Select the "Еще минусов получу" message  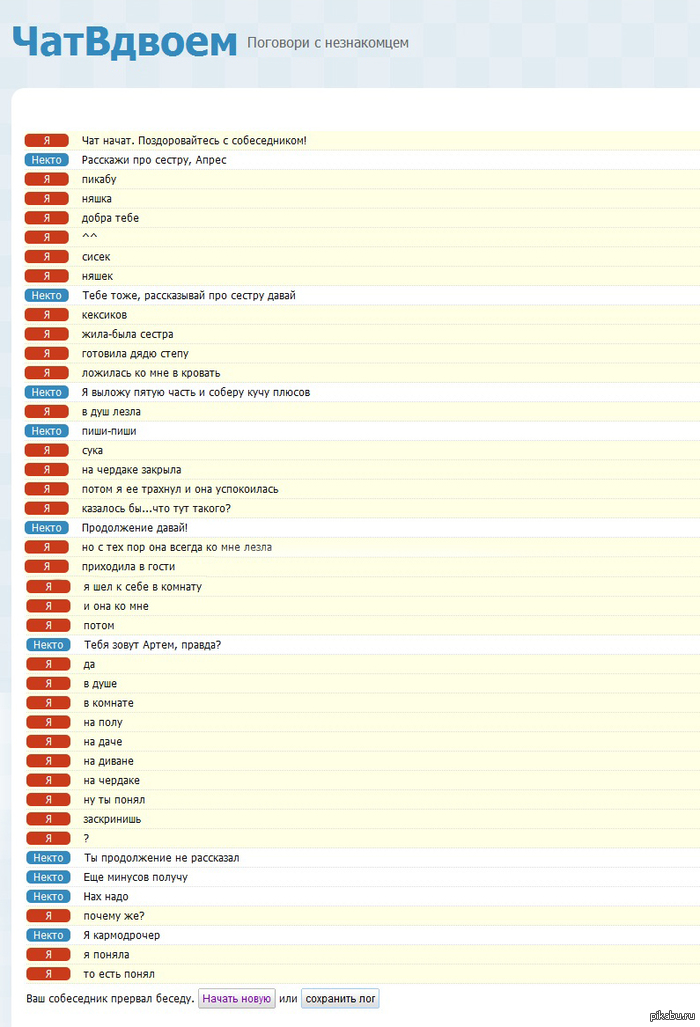click(x=136, y=877)
